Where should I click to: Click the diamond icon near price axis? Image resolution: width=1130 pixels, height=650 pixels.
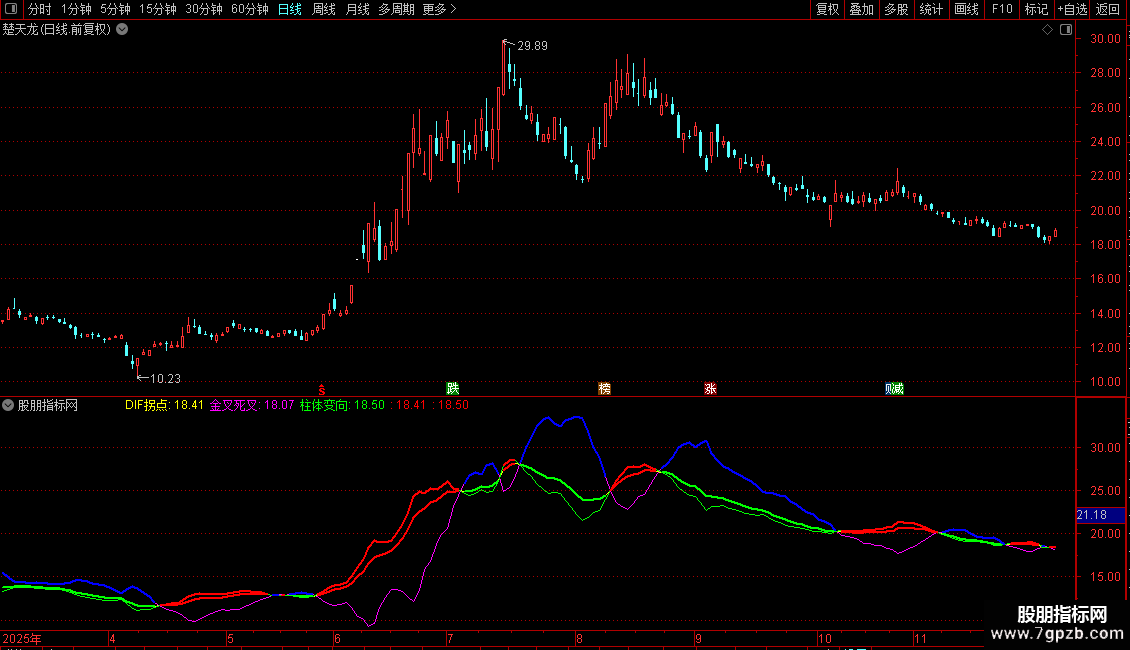pyautogui.click(x=1047, y=30)
